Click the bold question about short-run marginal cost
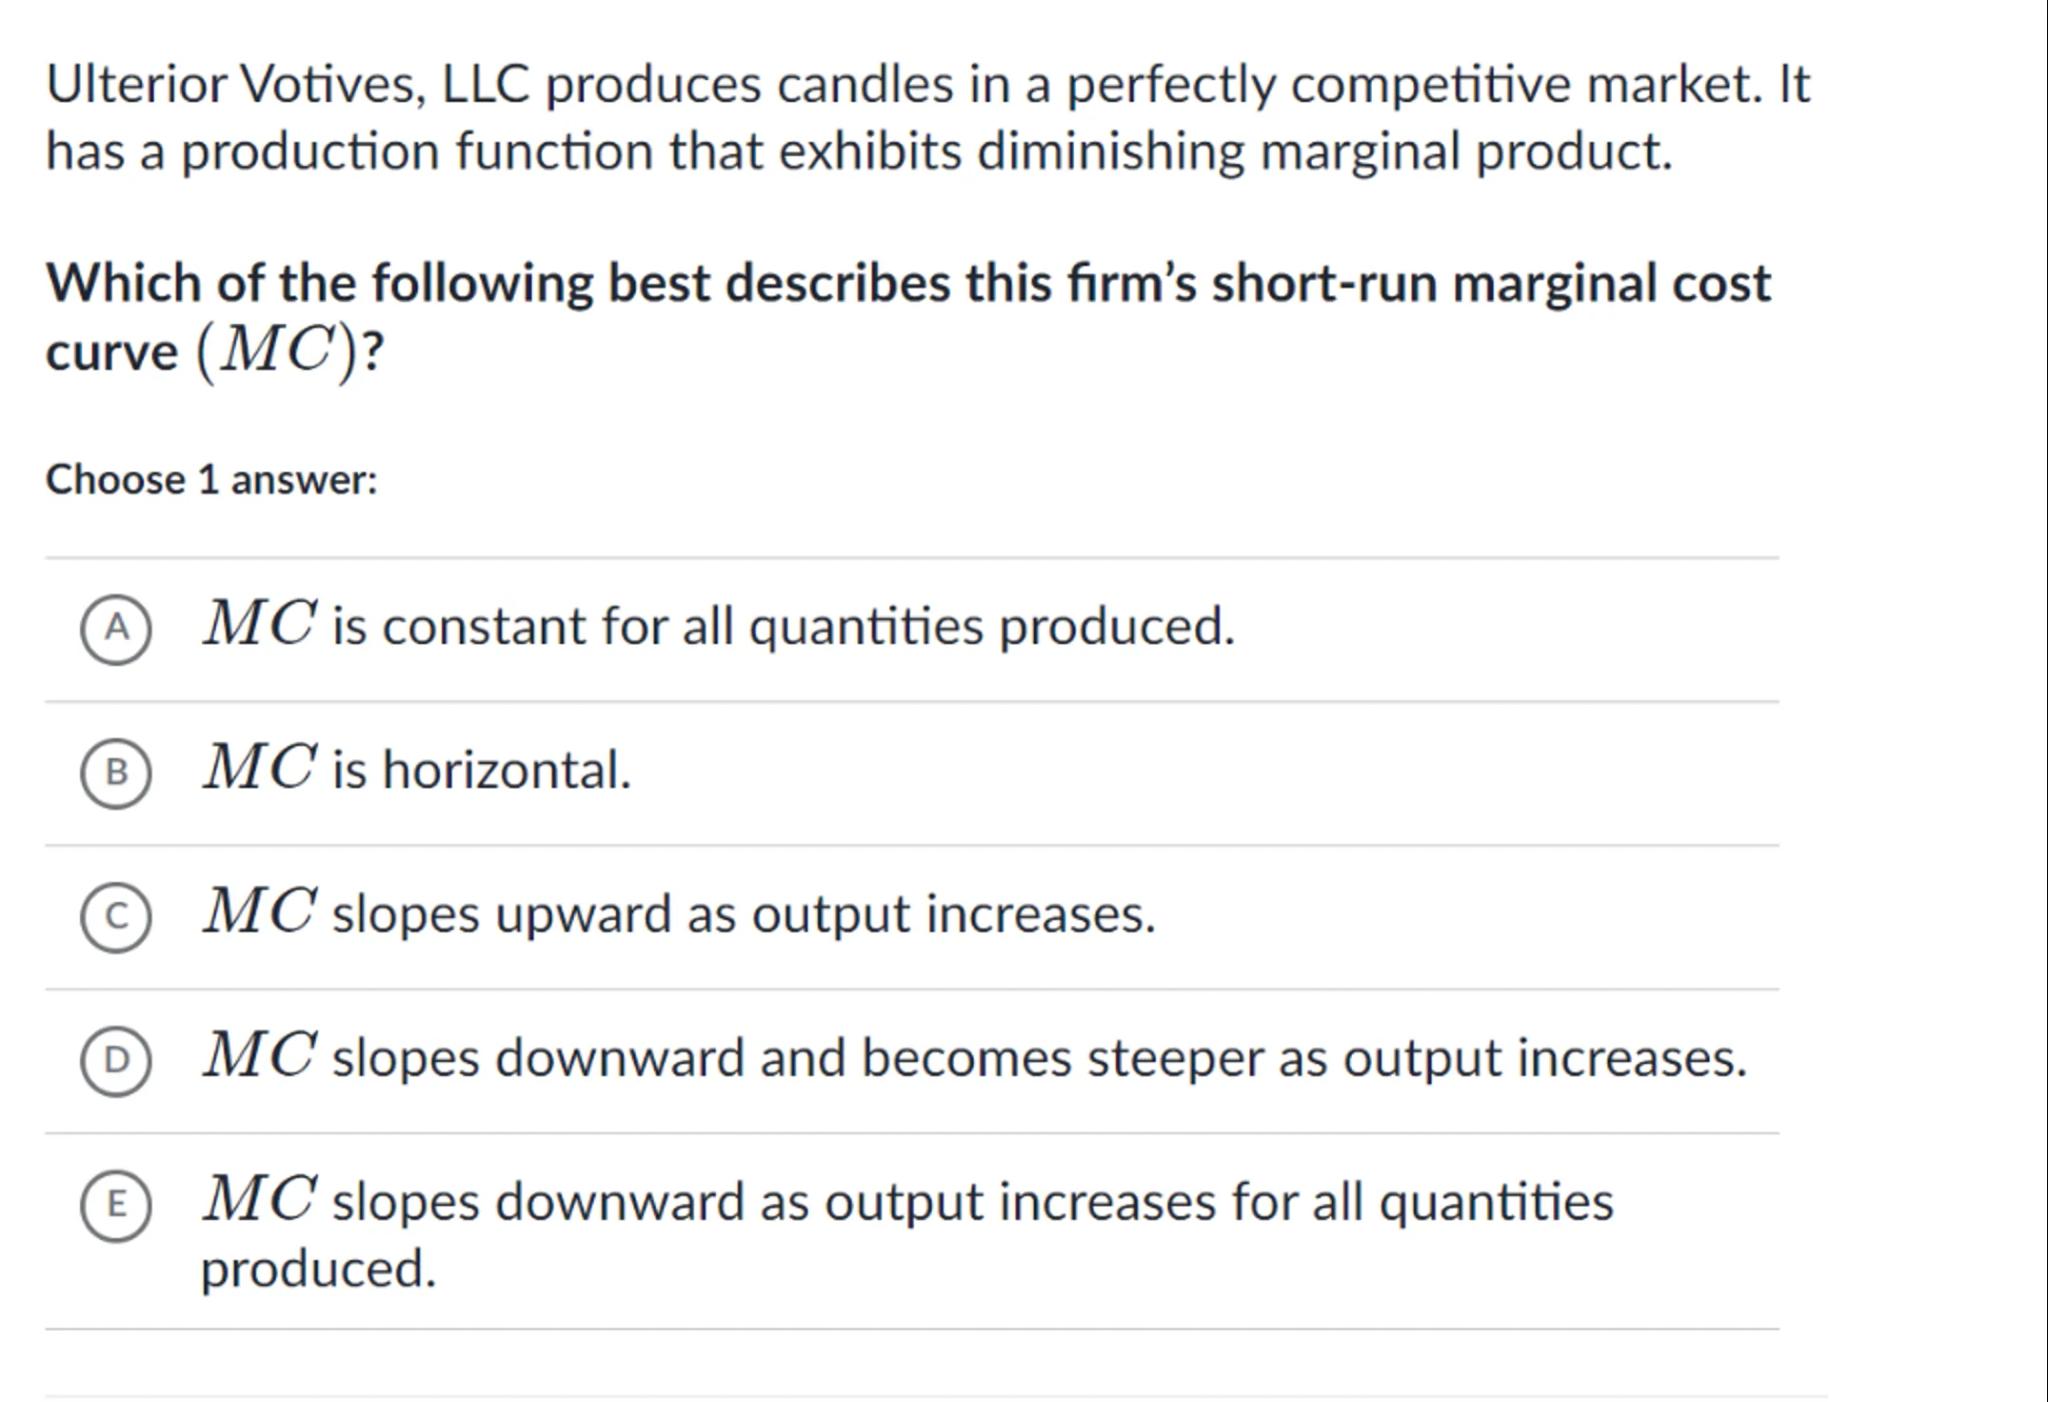The image size is (2048, 1402). tap(907, 284)
